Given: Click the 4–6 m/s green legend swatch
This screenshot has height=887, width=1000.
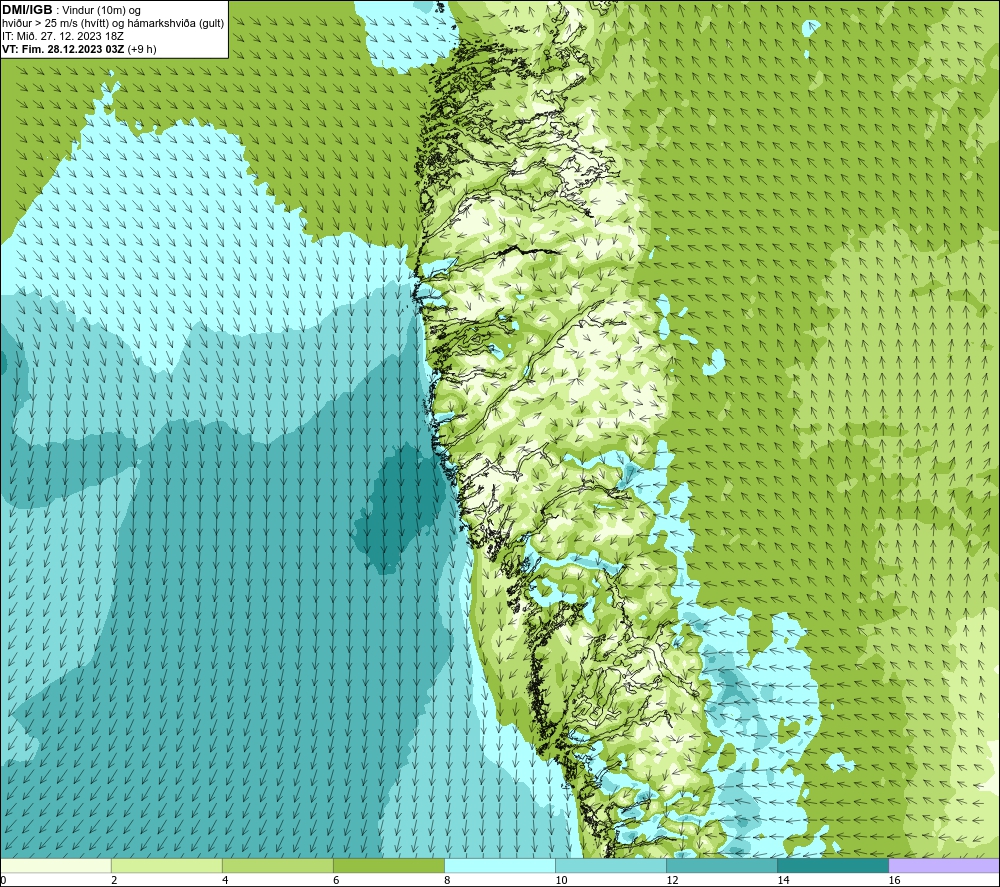Looking at the screenshot, I should click(278, 865).
